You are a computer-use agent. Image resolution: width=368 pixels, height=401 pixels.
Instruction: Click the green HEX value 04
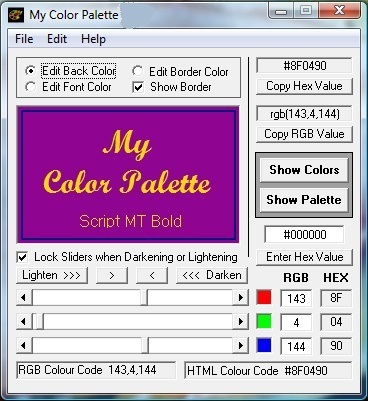click(336, 322)
